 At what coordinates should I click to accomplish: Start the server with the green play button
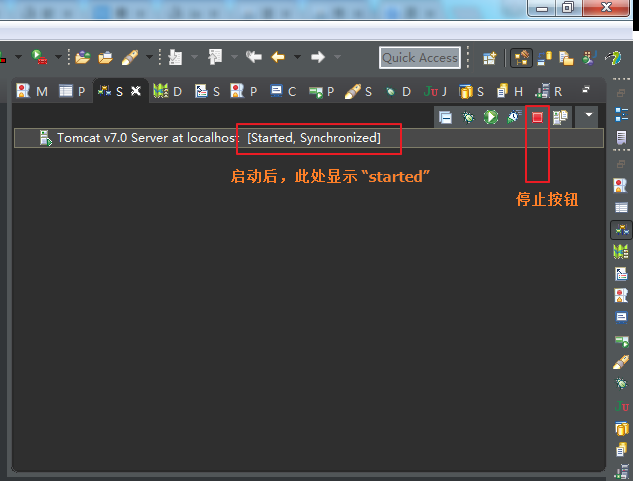pyautogui.click(x=491, y=117)
